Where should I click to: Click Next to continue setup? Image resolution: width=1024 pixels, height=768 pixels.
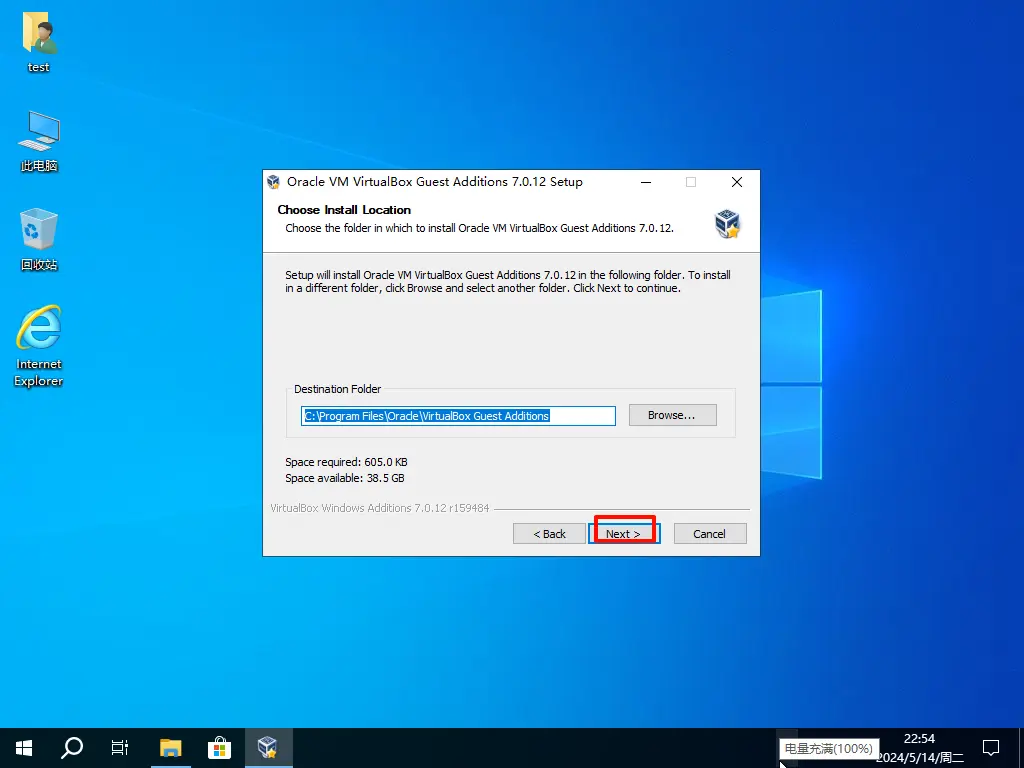(x=624, y=534)
